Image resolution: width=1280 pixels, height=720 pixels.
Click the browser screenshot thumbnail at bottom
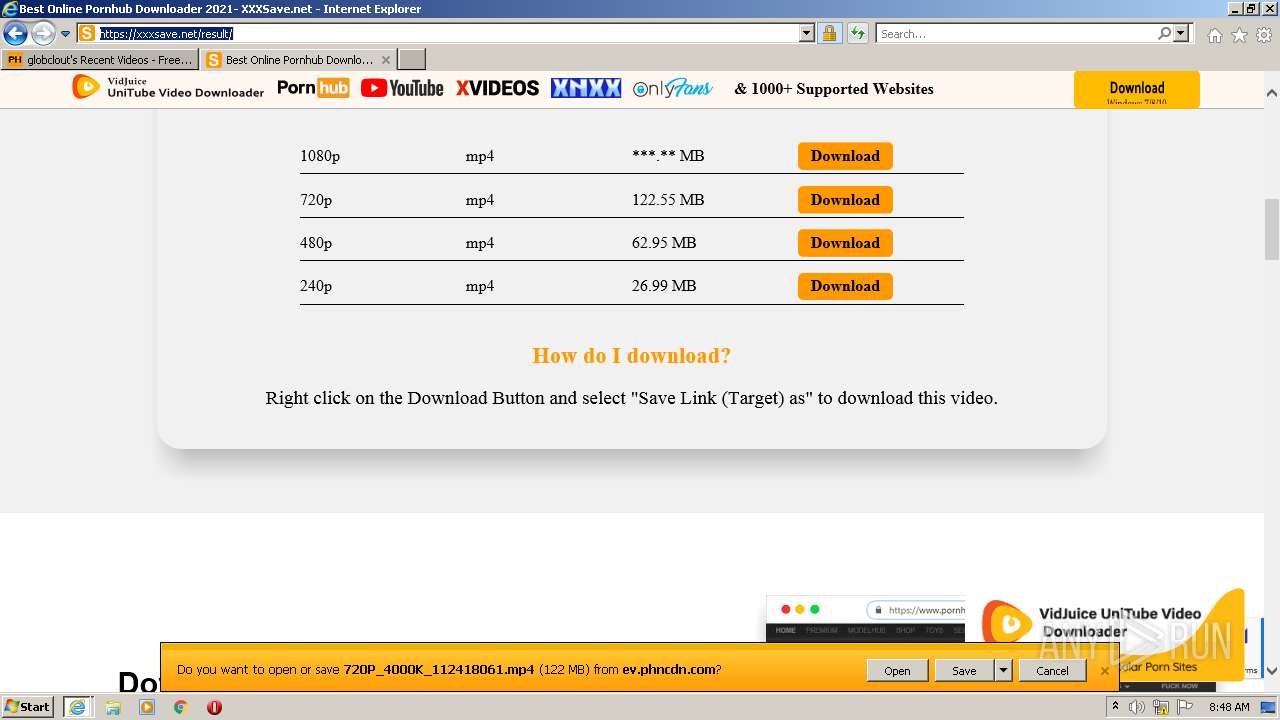pos(865,620)
